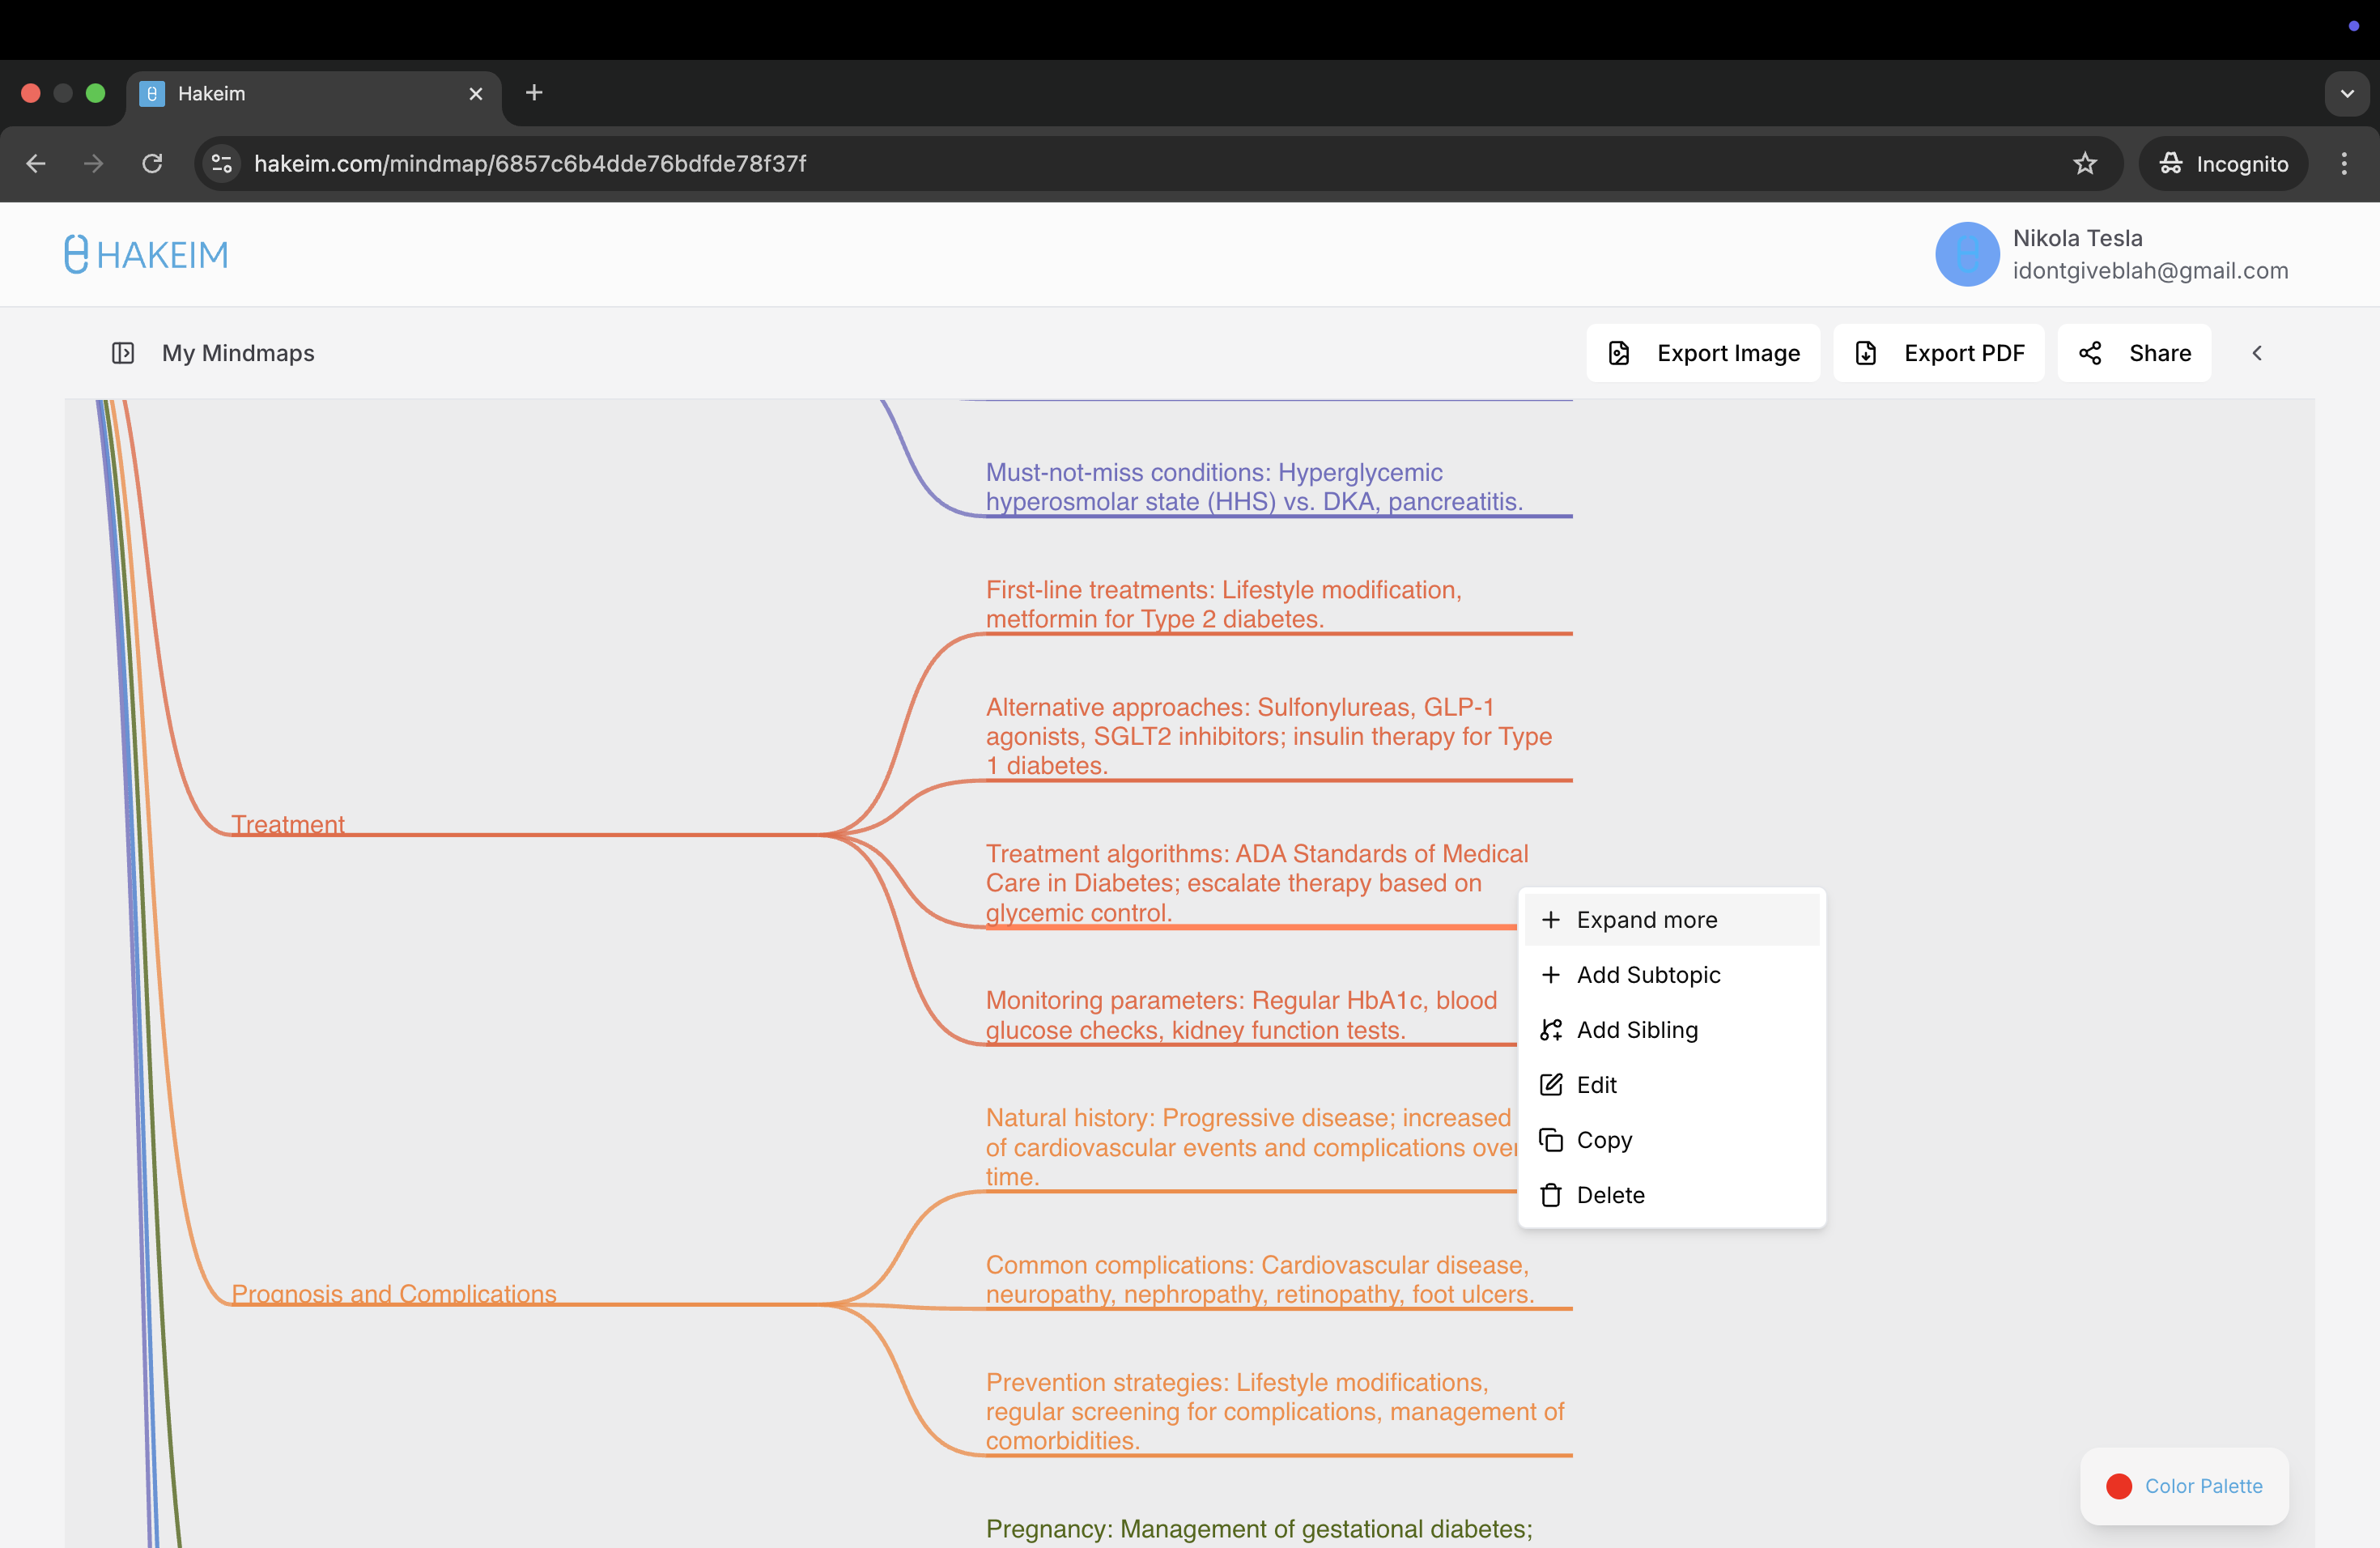
Task: Click the Share button
Action: pos(2135,353)
